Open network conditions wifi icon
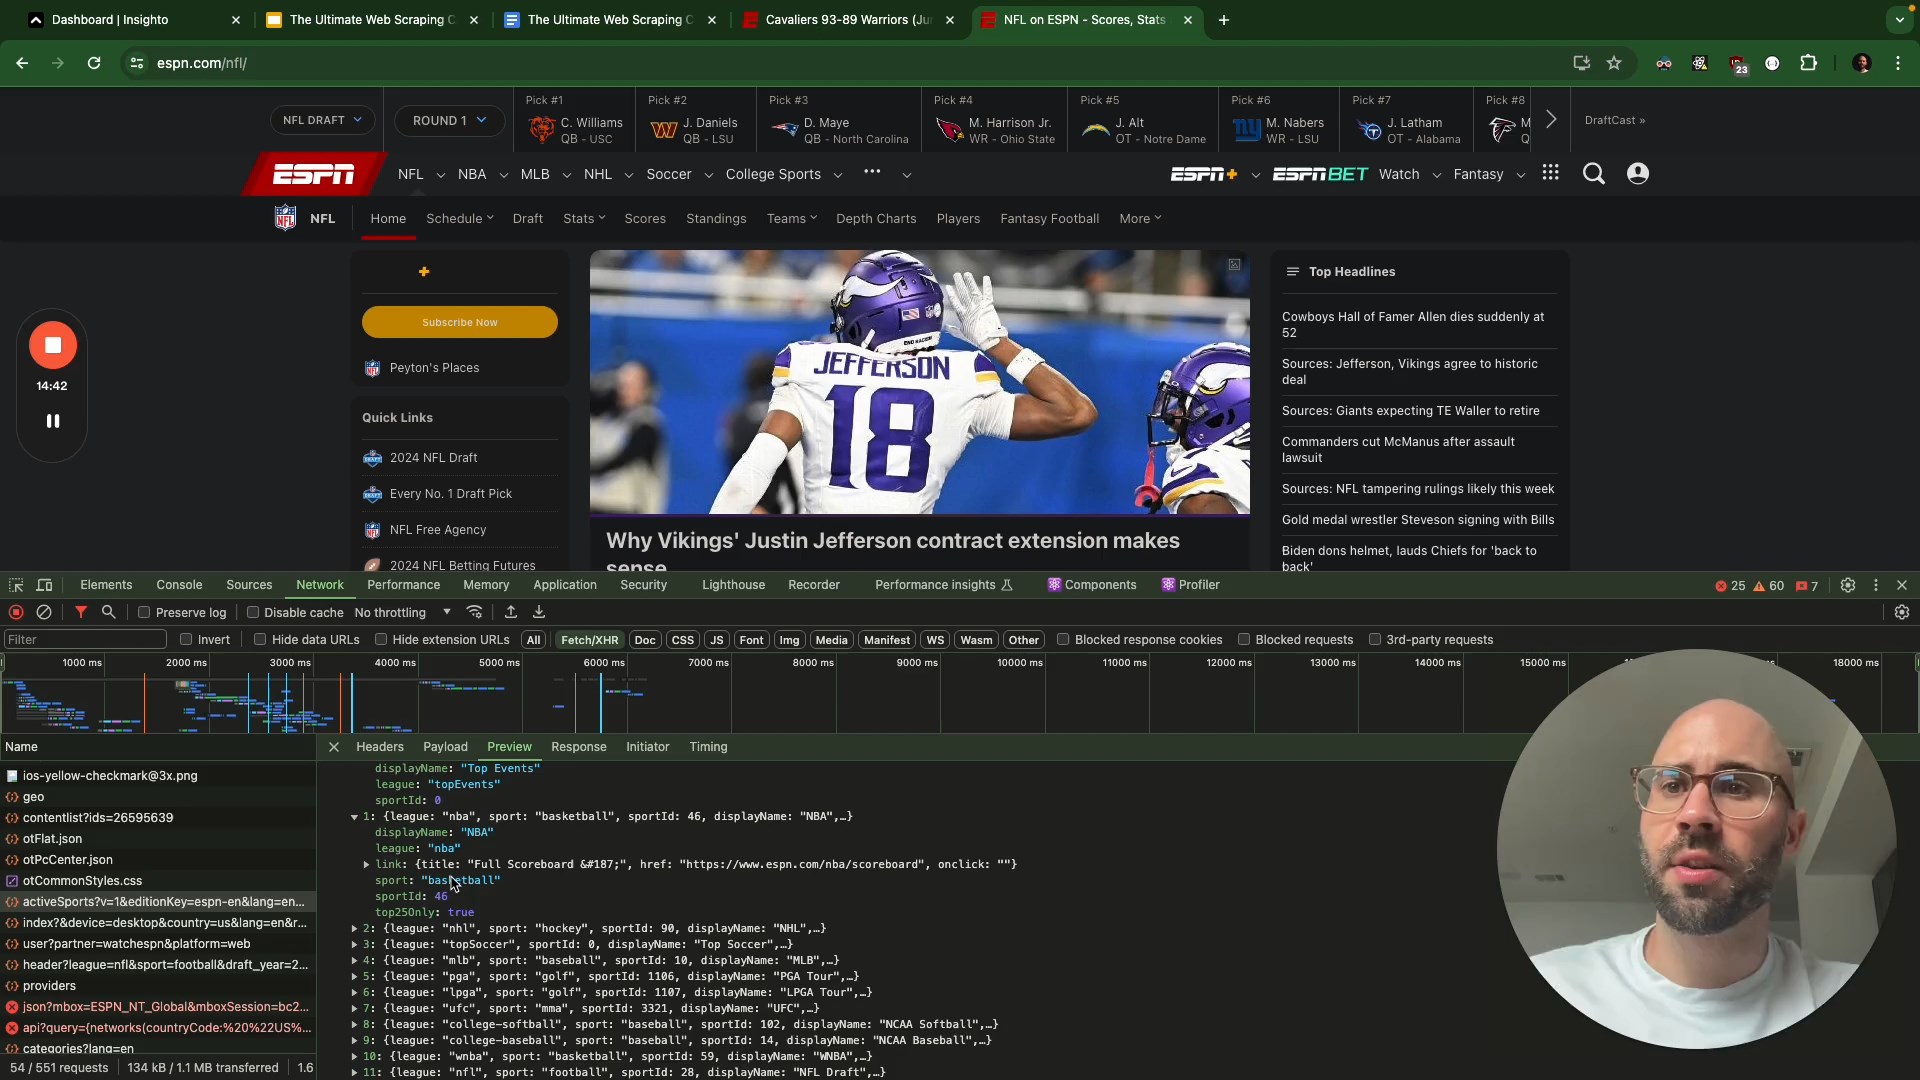The height and width of the screenshot is (1080, 1920). pos(475,612)
